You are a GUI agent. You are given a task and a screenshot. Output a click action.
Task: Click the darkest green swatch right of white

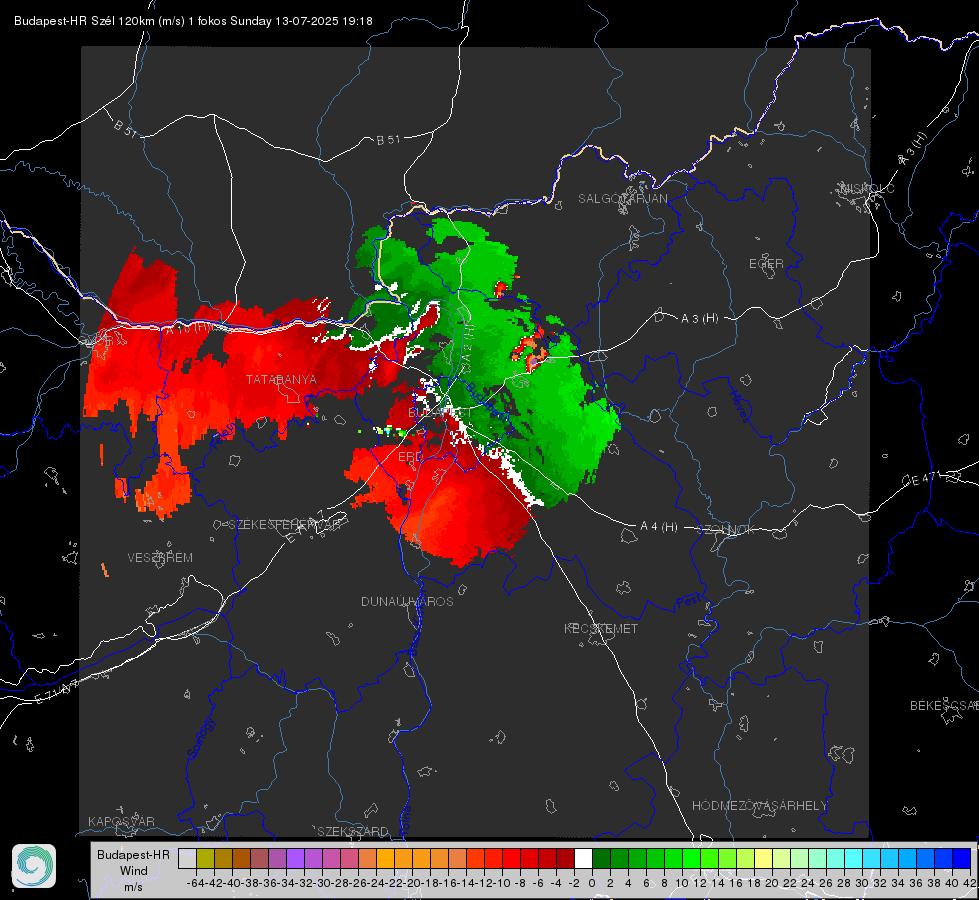(601, 858)
